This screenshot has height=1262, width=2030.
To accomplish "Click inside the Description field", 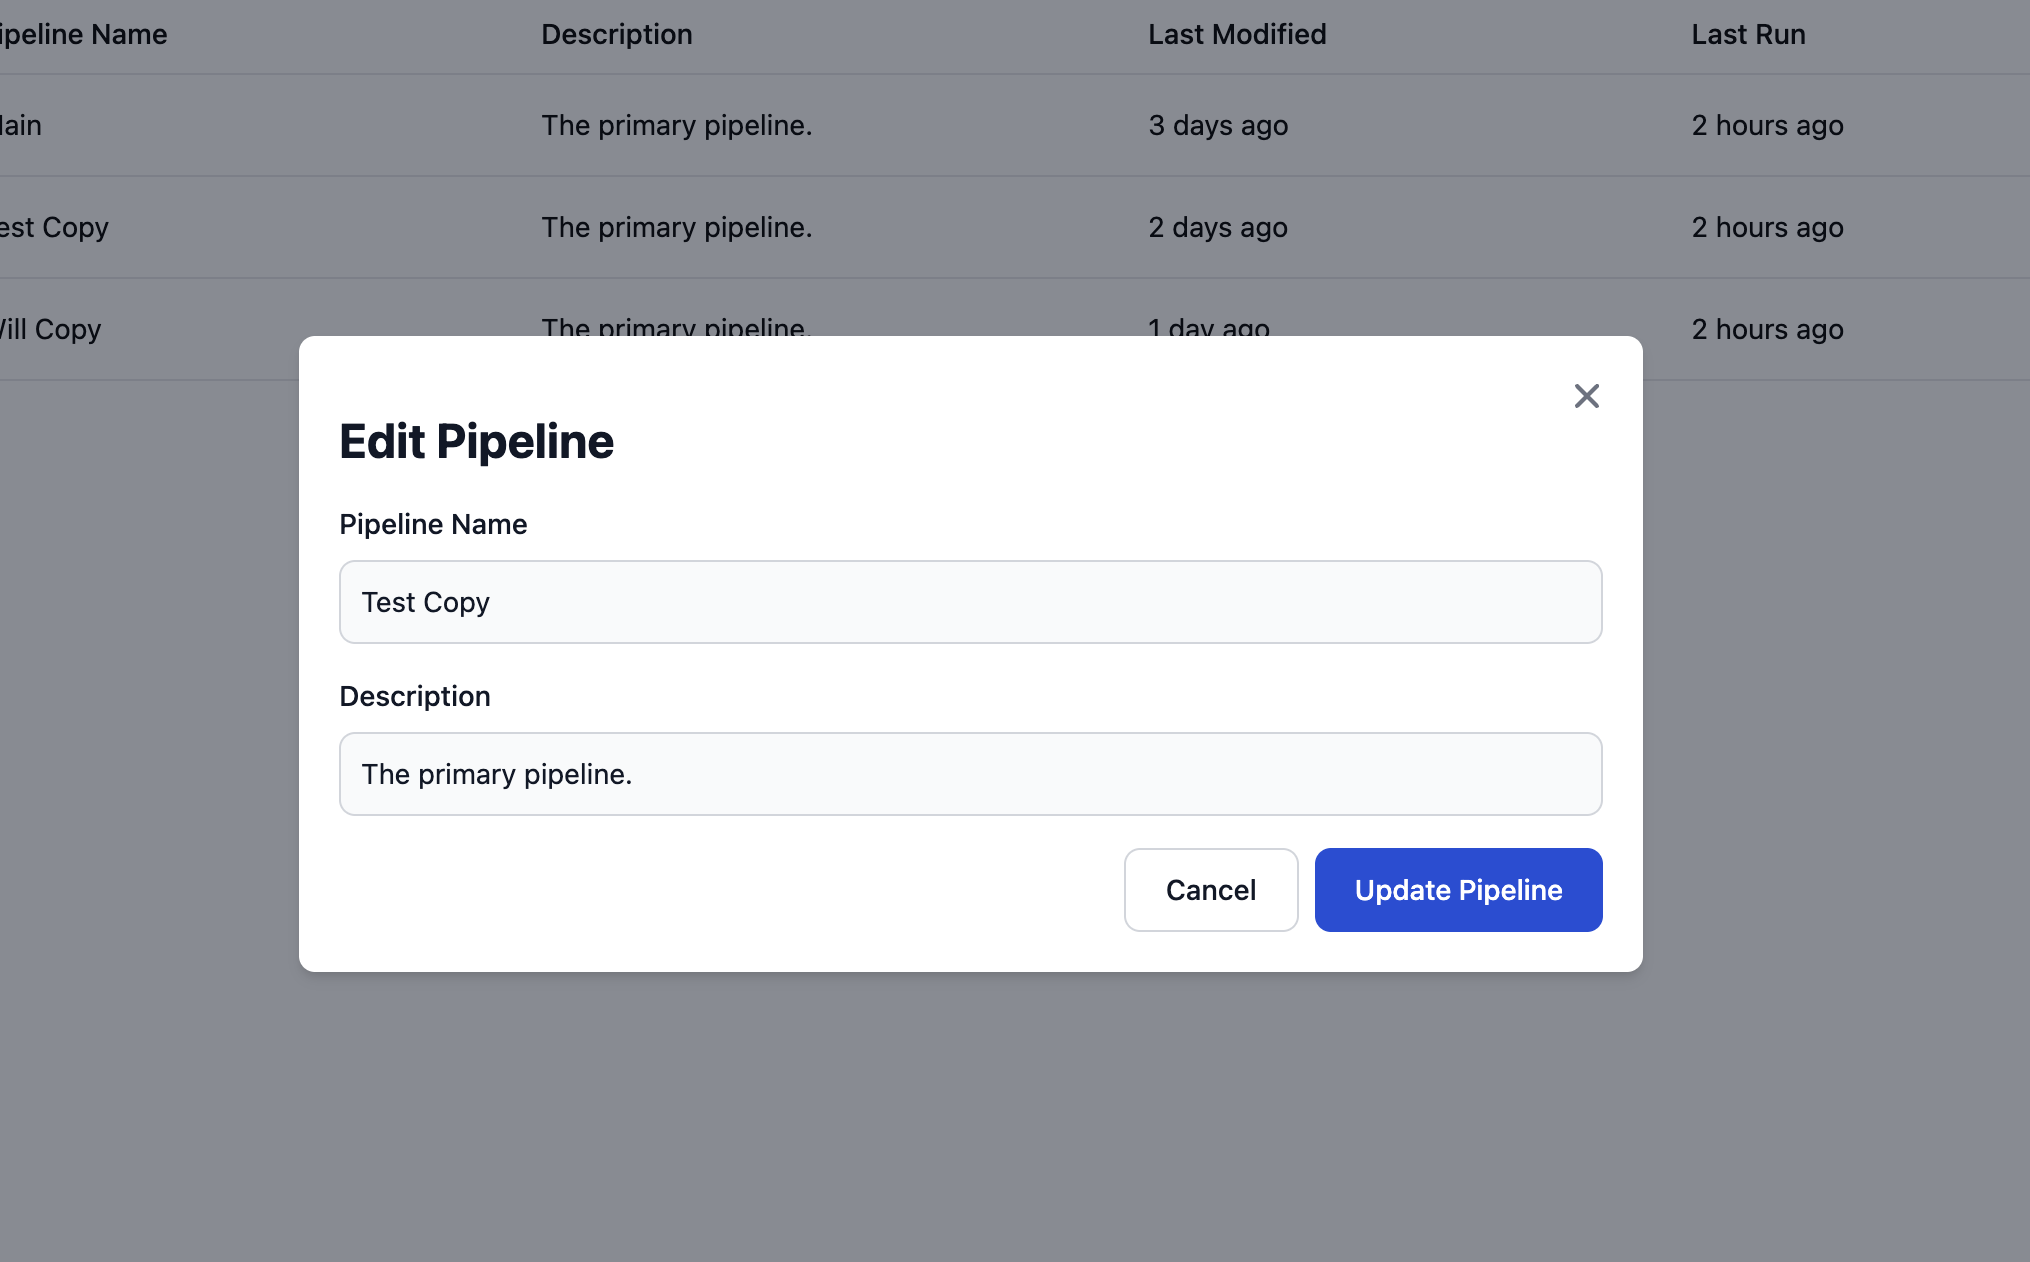I will click(x=970, y=774).
